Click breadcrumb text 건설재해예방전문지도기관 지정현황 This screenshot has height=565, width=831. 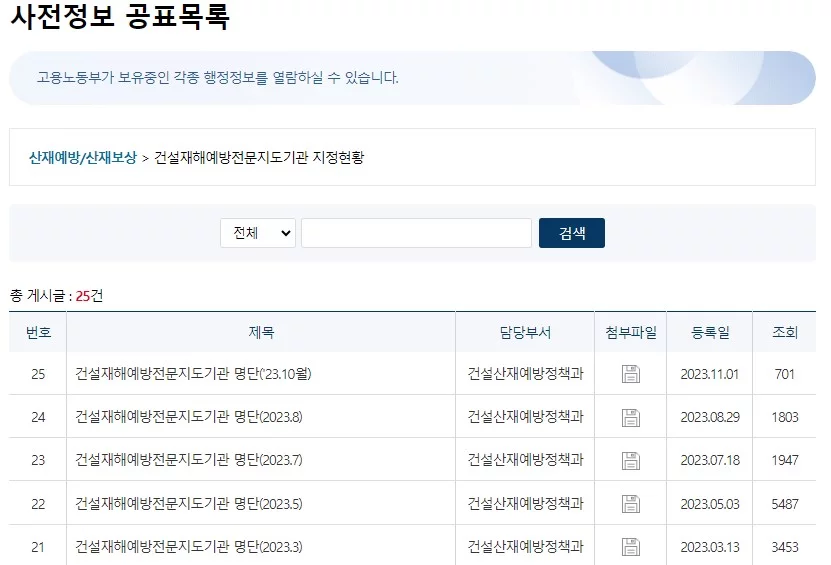pos(259,157)
